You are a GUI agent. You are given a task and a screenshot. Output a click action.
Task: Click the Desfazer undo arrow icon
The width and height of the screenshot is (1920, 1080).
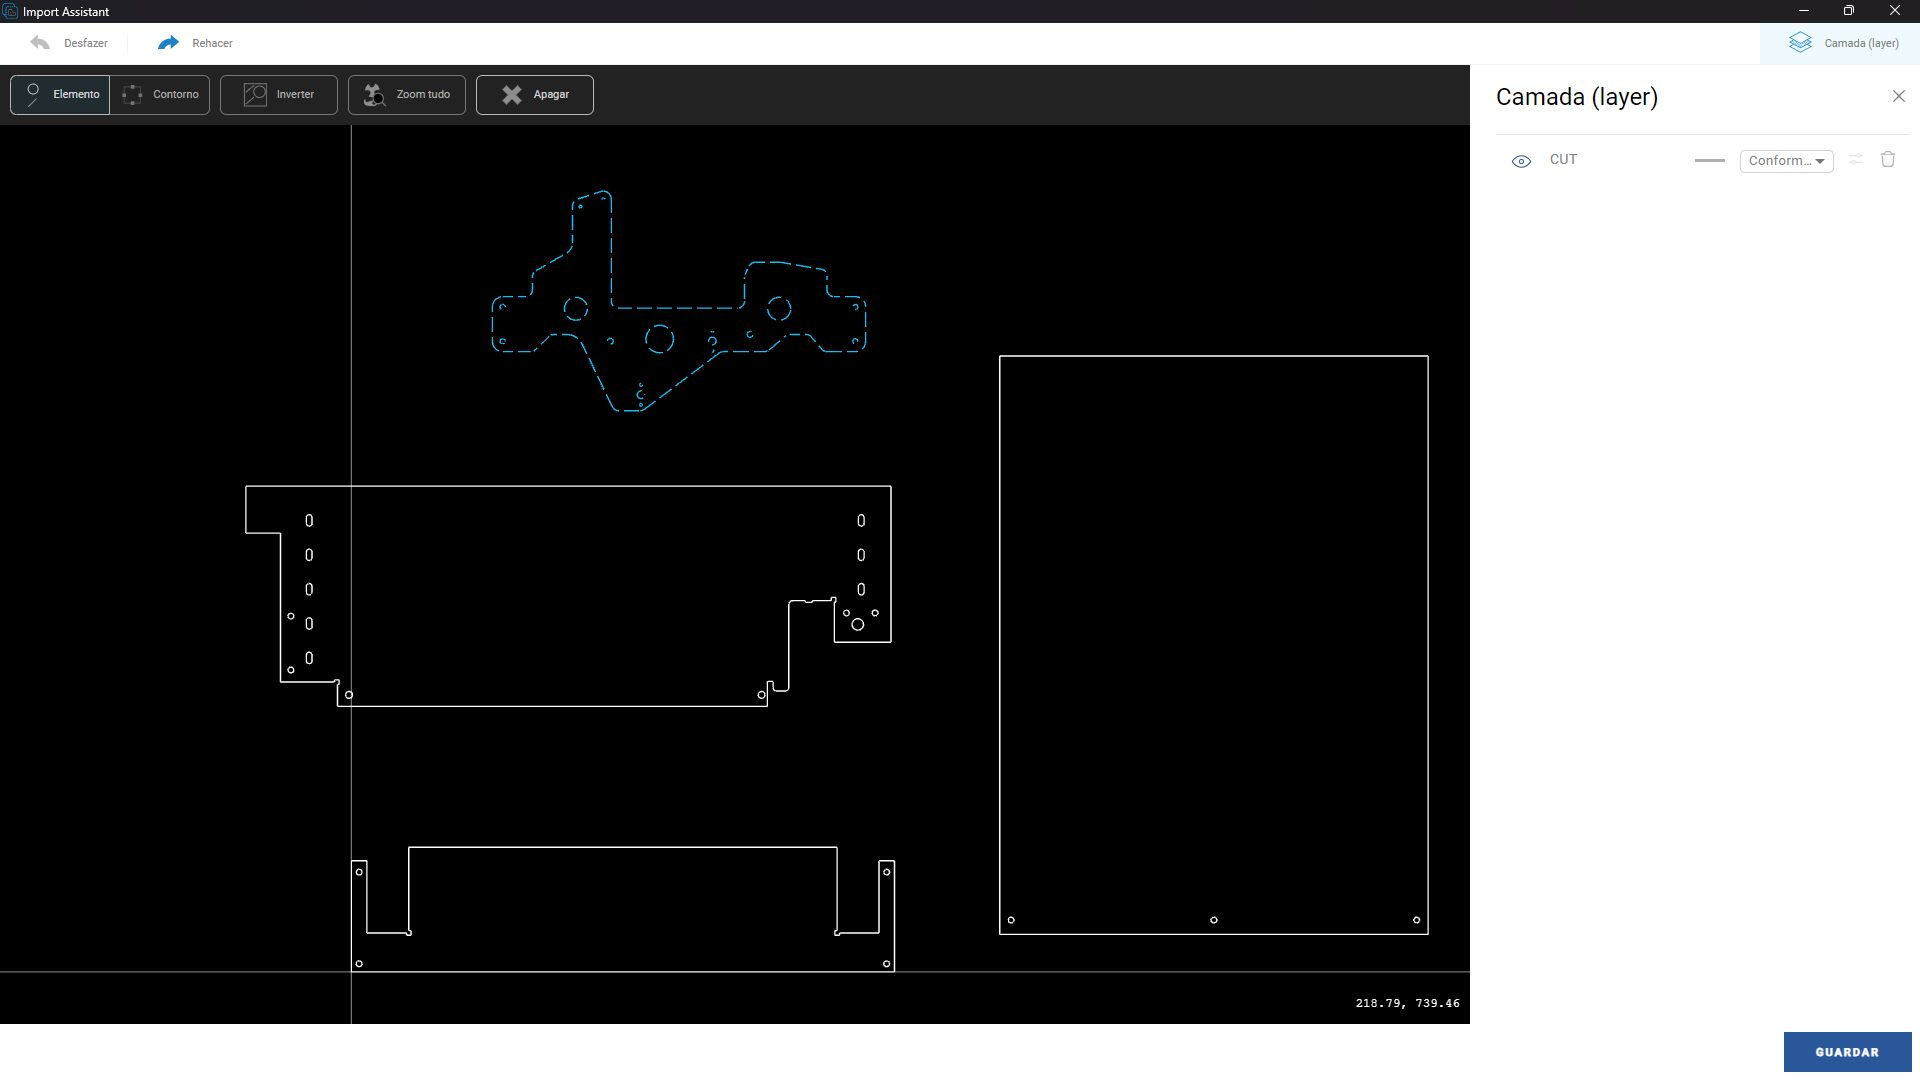pyautogui.click(x=40, y=43)
